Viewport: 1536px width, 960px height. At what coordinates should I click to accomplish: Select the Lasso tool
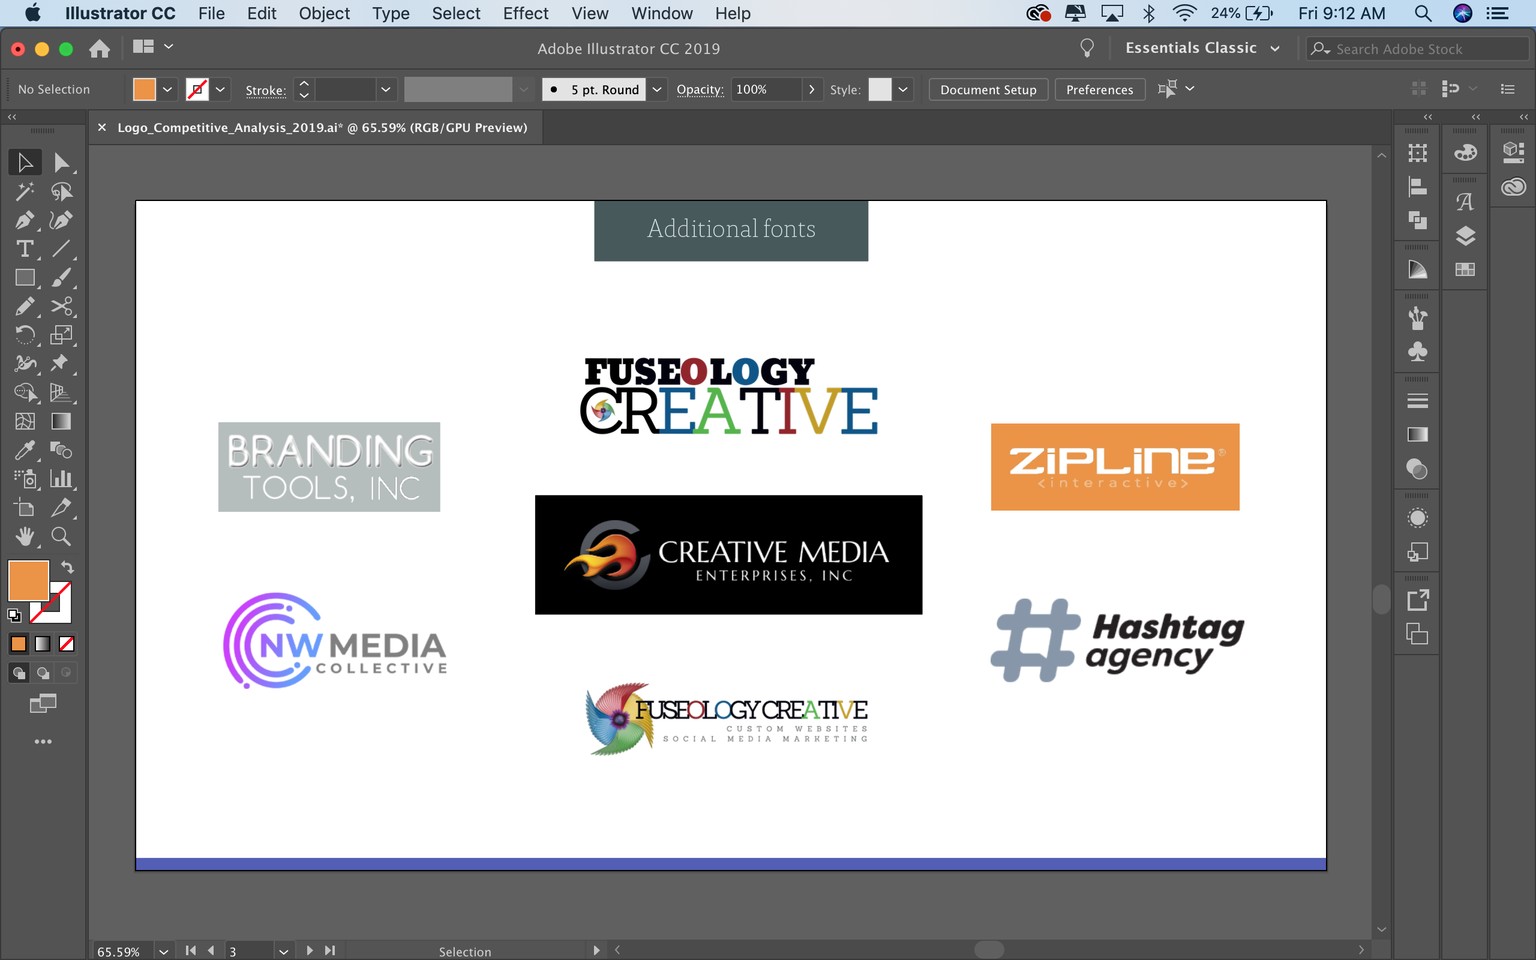click(x=62, y=191)
